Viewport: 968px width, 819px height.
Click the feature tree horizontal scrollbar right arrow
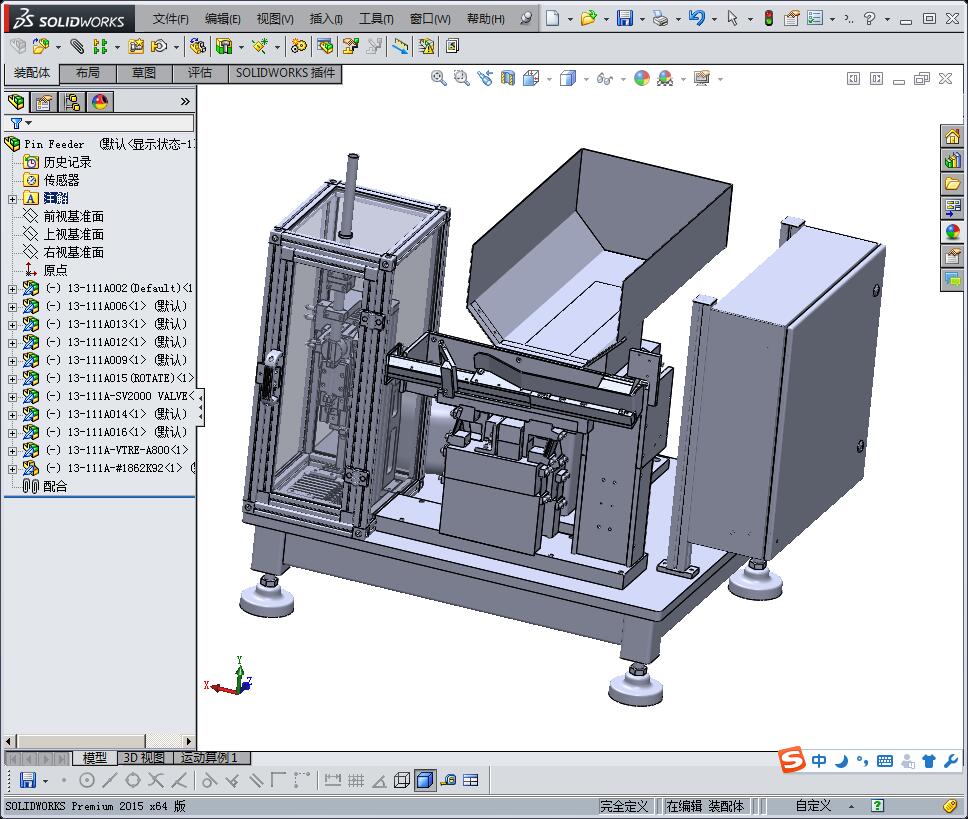coord(189,741)
